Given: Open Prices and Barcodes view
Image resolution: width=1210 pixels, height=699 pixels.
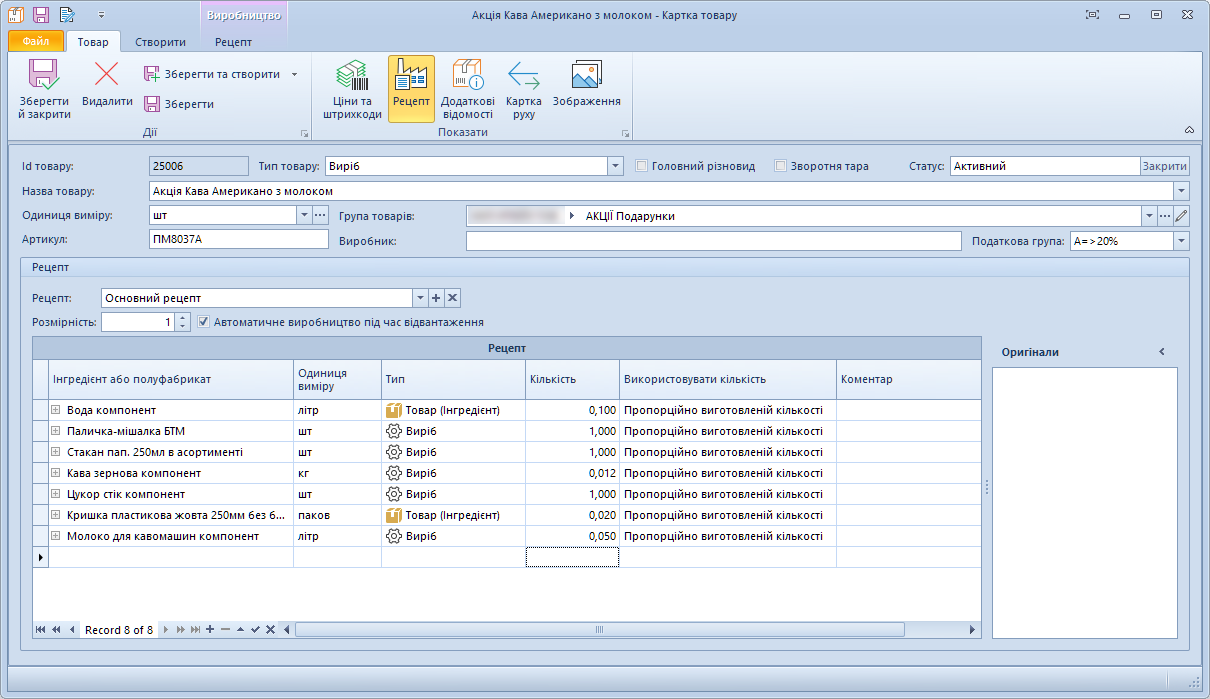Looking at the screenshot, I should [x=352, y=88].
